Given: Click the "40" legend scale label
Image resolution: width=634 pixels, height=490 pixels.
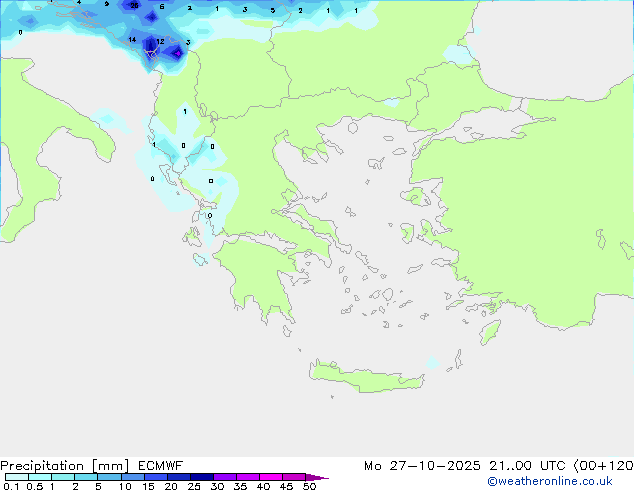Looking at the screenshot, I should 263,486.
